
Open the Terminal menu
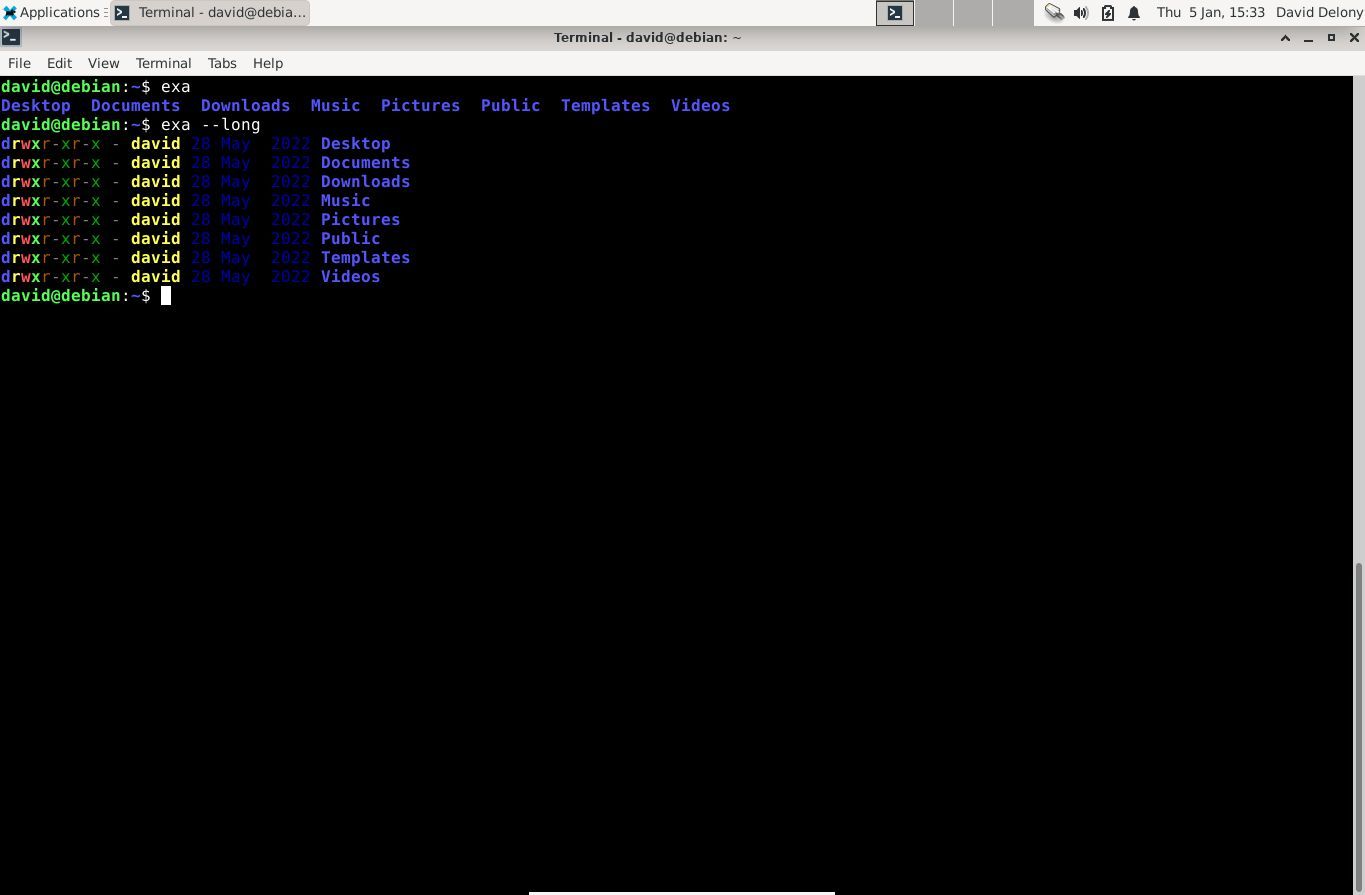(163, 63)
